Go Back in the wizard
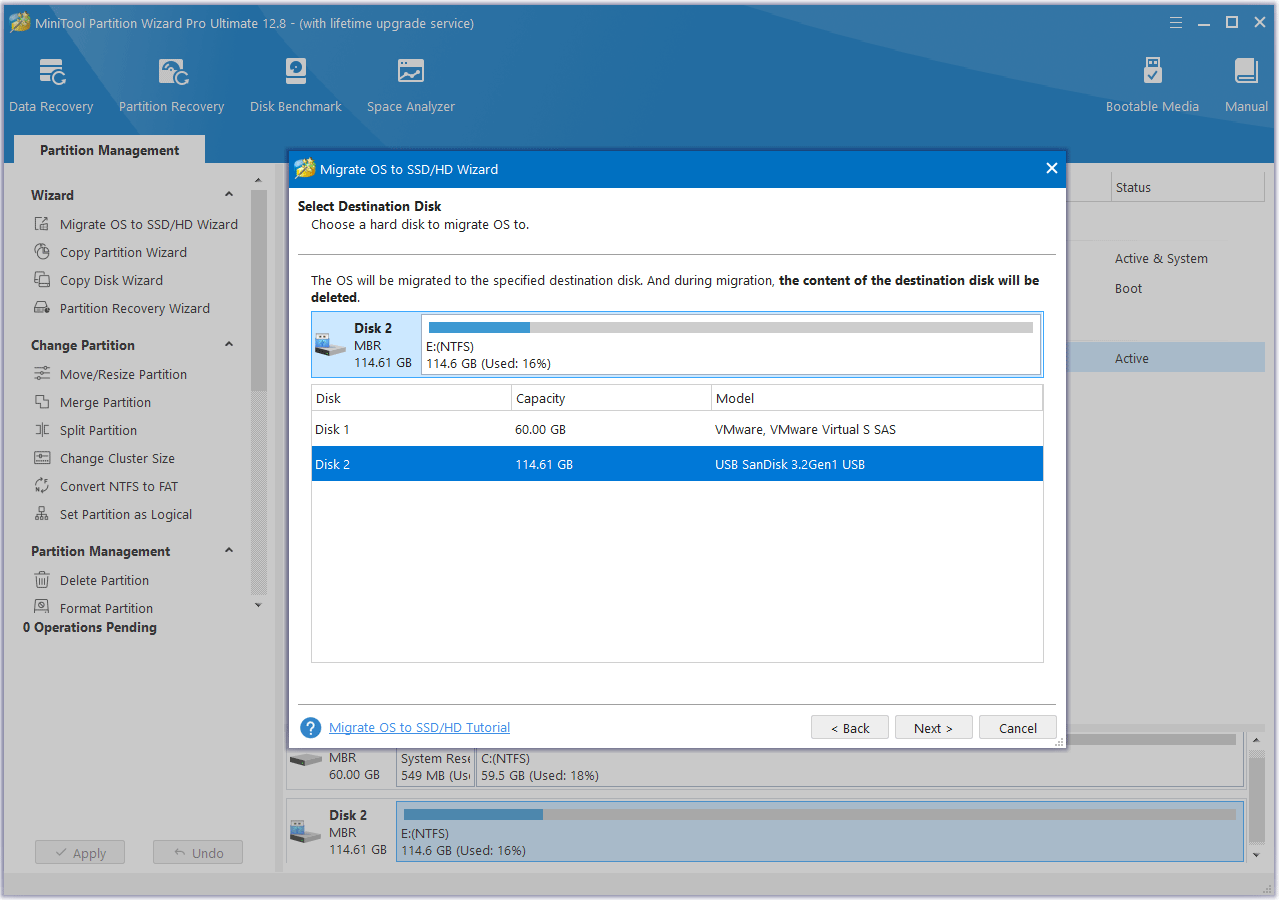Screen dimensions: 1280x900 click(850, 728)
